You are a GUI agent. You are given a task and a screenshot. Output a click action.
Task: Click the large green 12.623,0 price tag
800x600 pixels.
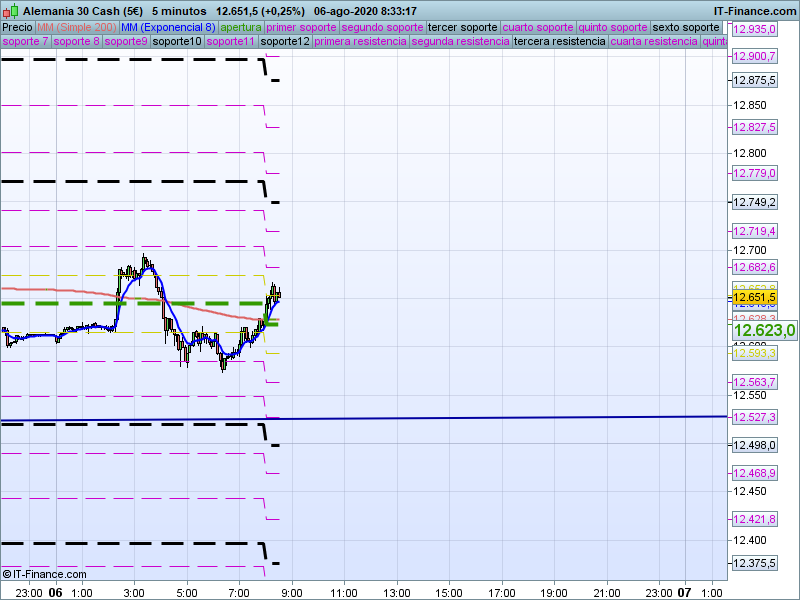point(764,330)
